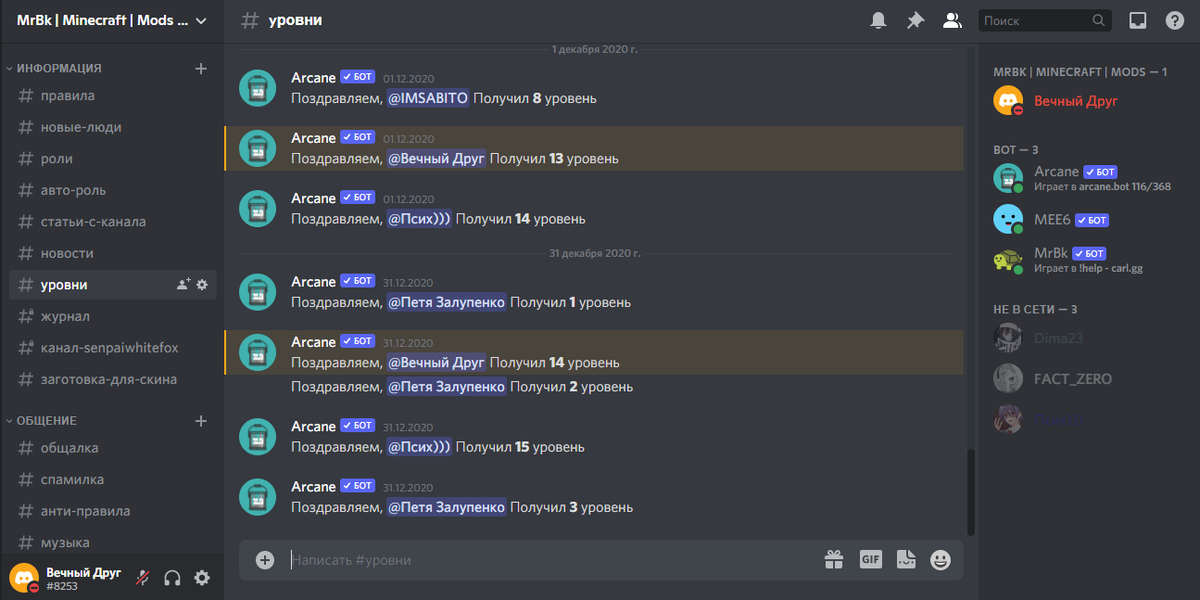Toggle headphones deafen in user panel

[172, 578]
